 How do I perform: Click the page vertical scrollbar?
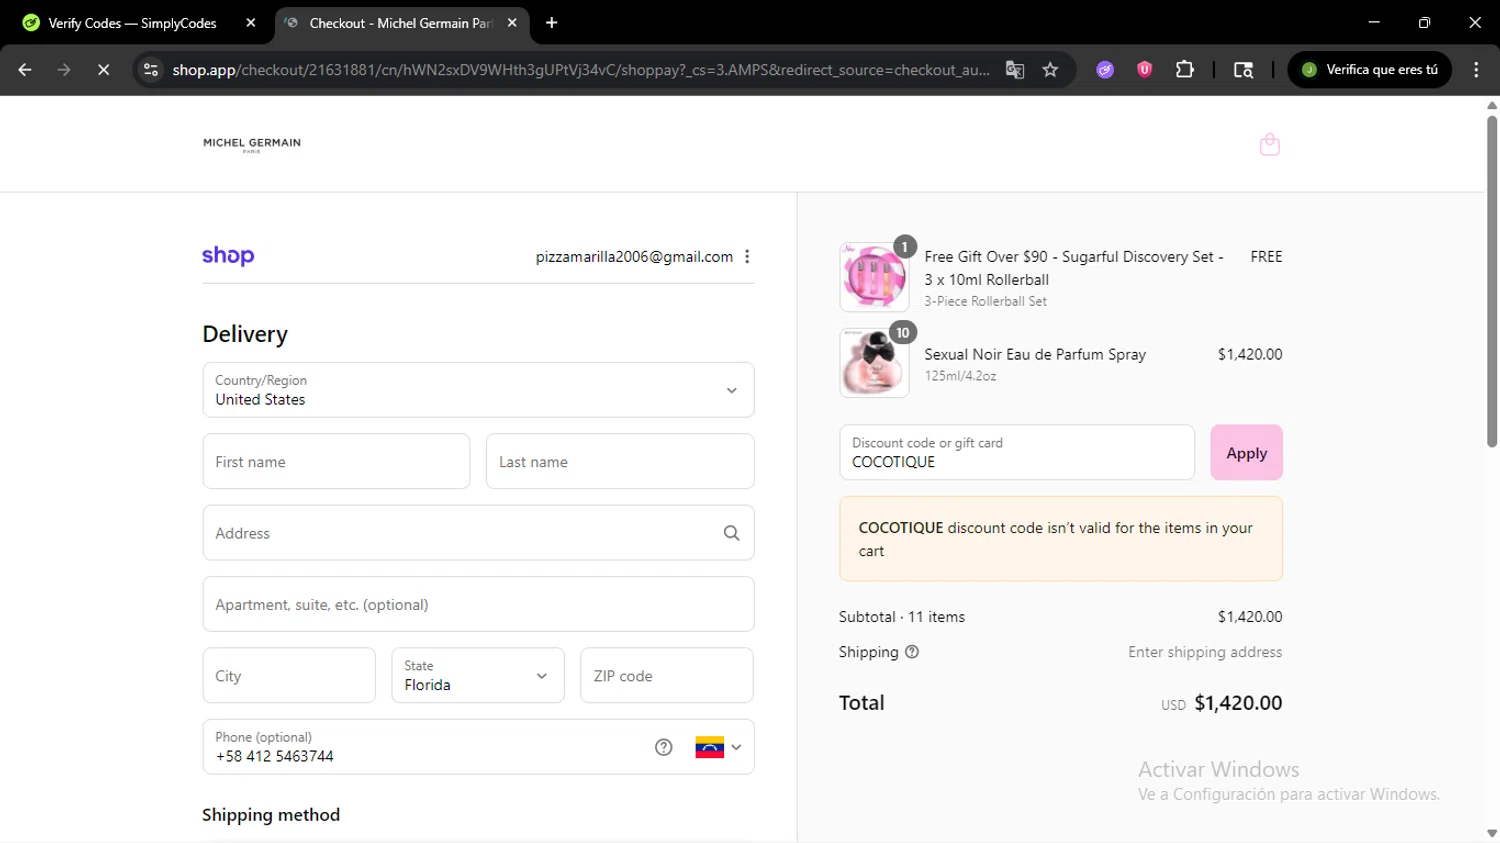tap(1492, 282)
